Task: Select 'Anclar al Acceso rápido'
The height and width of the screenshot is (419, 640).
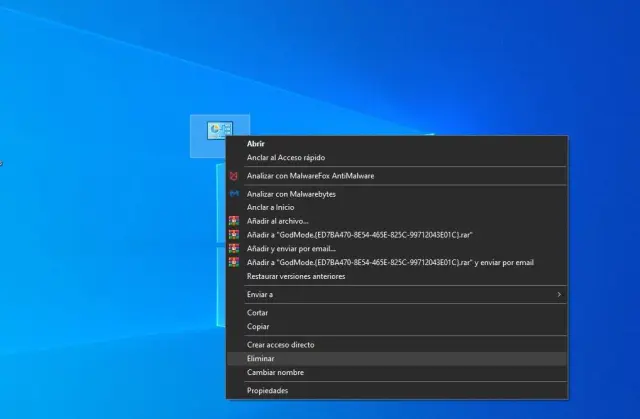Action: point(285,157)
